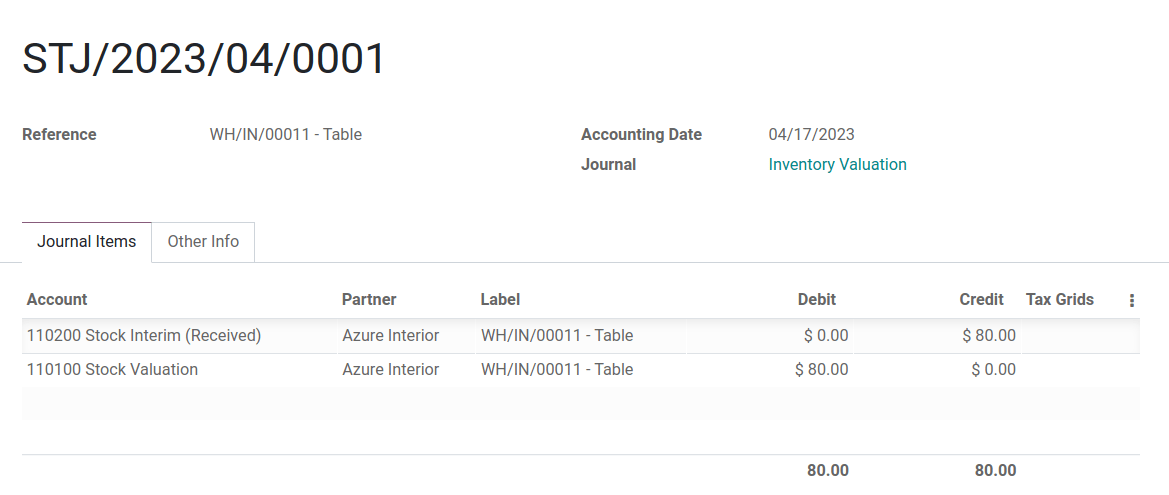
Task: Click Azure Interior partner in Stock Interim row
Action: pos(390,336)
